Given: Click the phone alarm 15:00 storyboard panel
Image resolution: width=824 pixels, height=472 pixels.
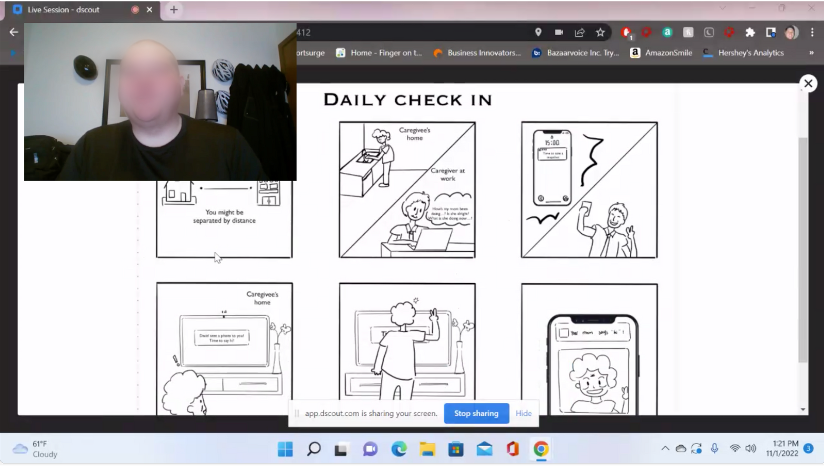Looking at the screenshot, I should tap(589, 190).
